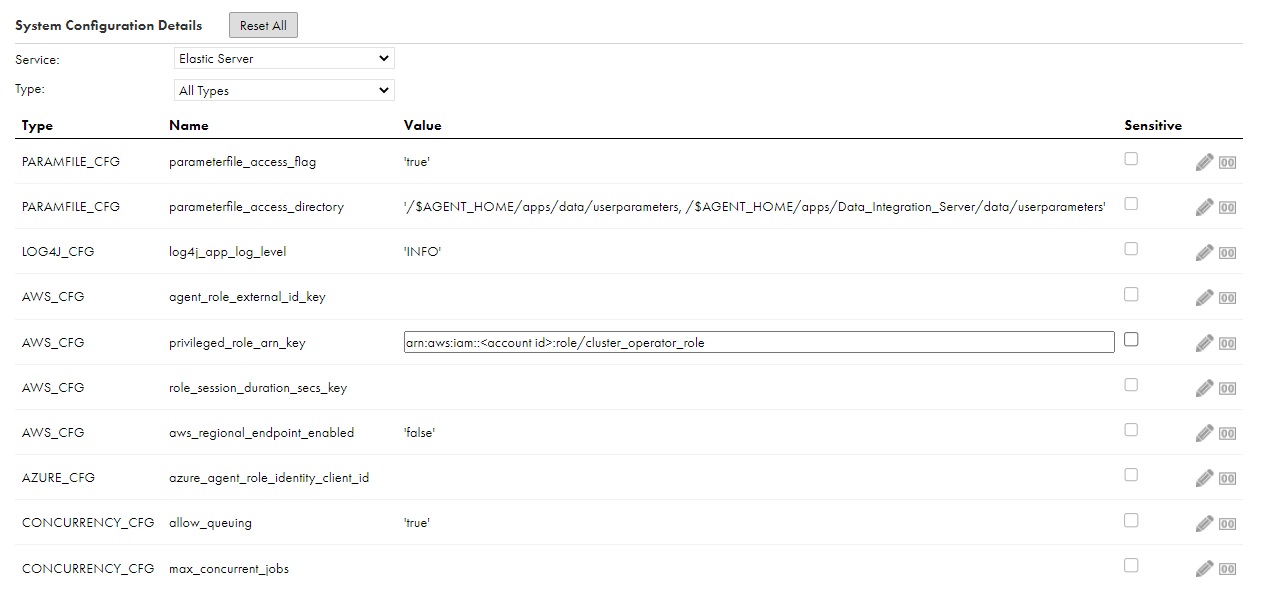Click the AZURE_CFG type cell
Viewport: 1261px width, 598px height.
[x=58, y=478]
